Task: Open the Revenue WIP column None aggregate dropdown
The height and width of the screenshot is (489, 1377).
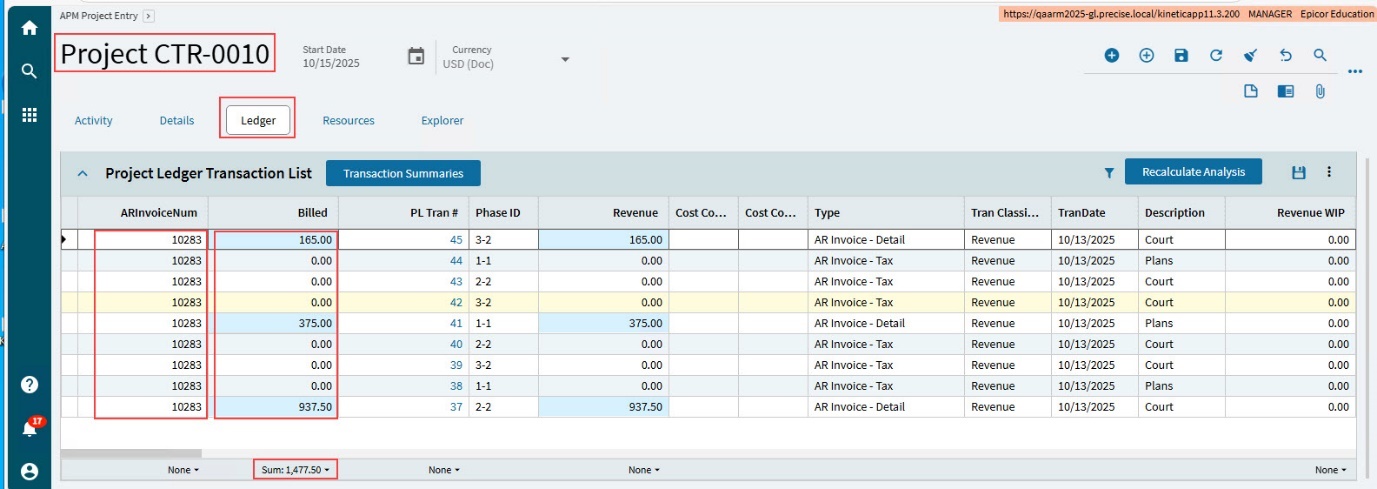Action: tap(1331, 469)
